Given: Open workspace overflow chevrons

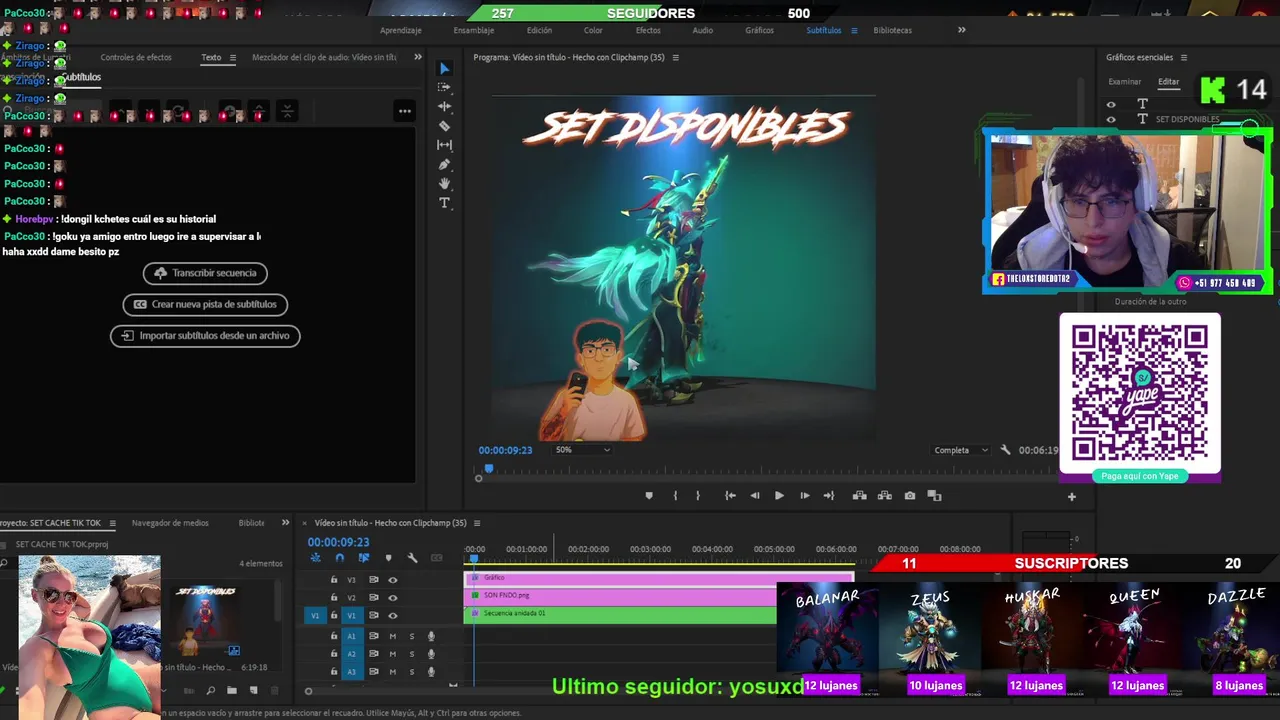Looking at the screenshot, I should coord(962,30).
